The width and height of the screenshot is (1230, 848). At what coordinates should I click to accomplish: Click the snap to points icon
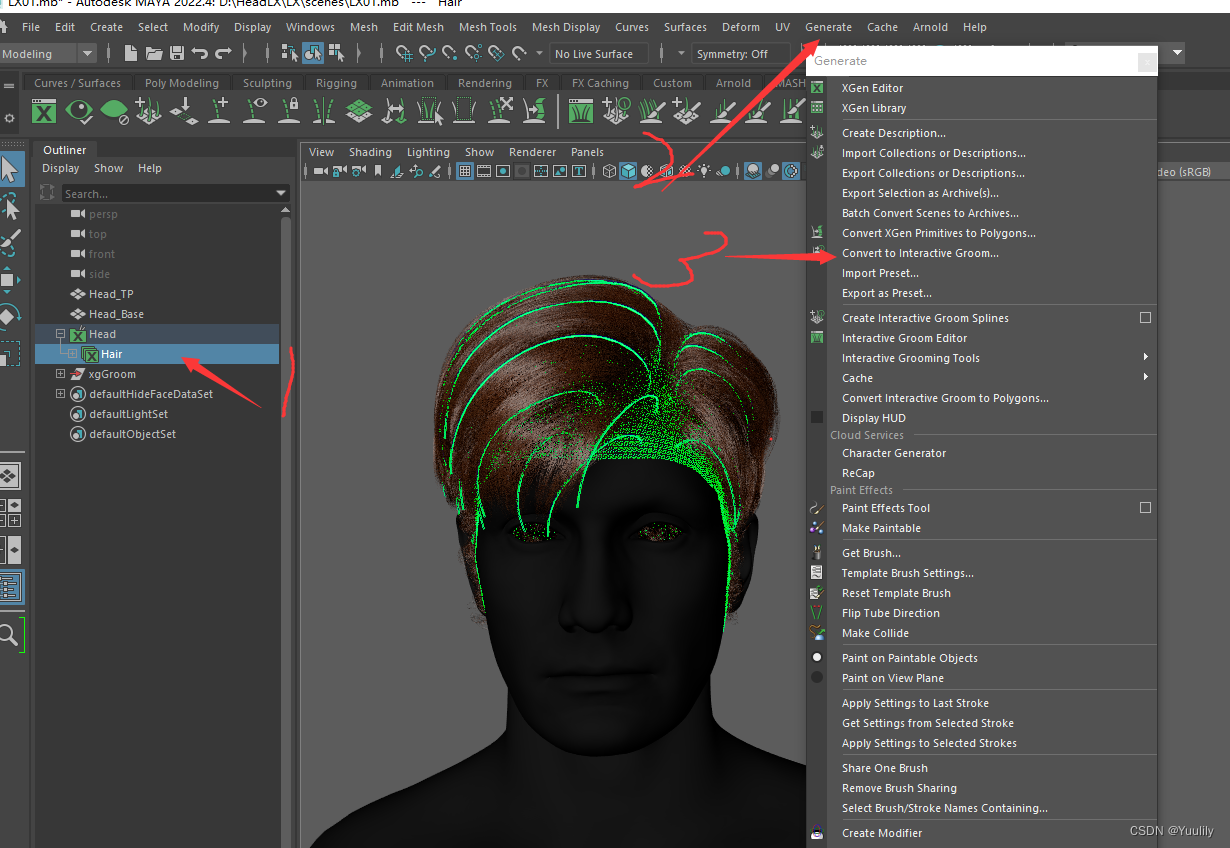[450, 53]
